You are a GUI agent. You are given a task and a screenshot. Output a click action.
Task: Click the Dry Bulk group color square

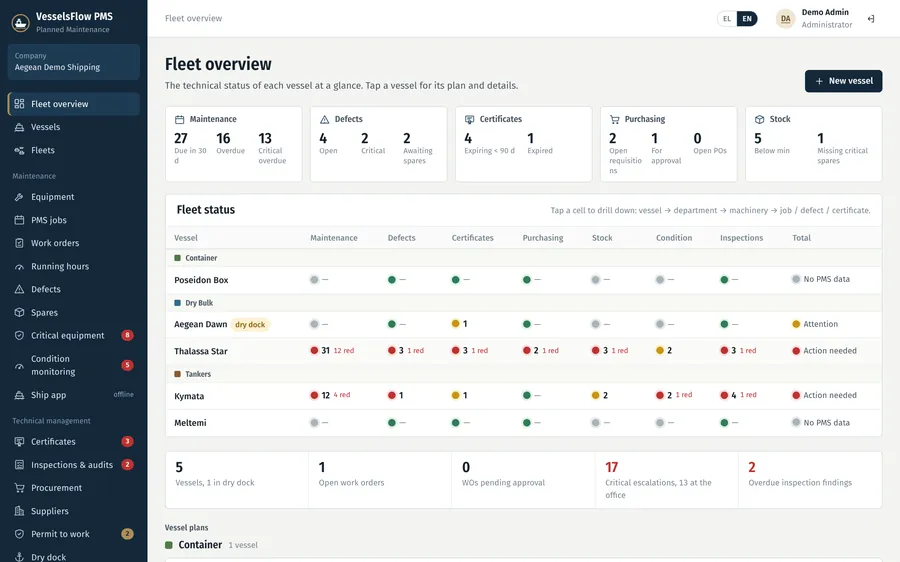point(177,303)
